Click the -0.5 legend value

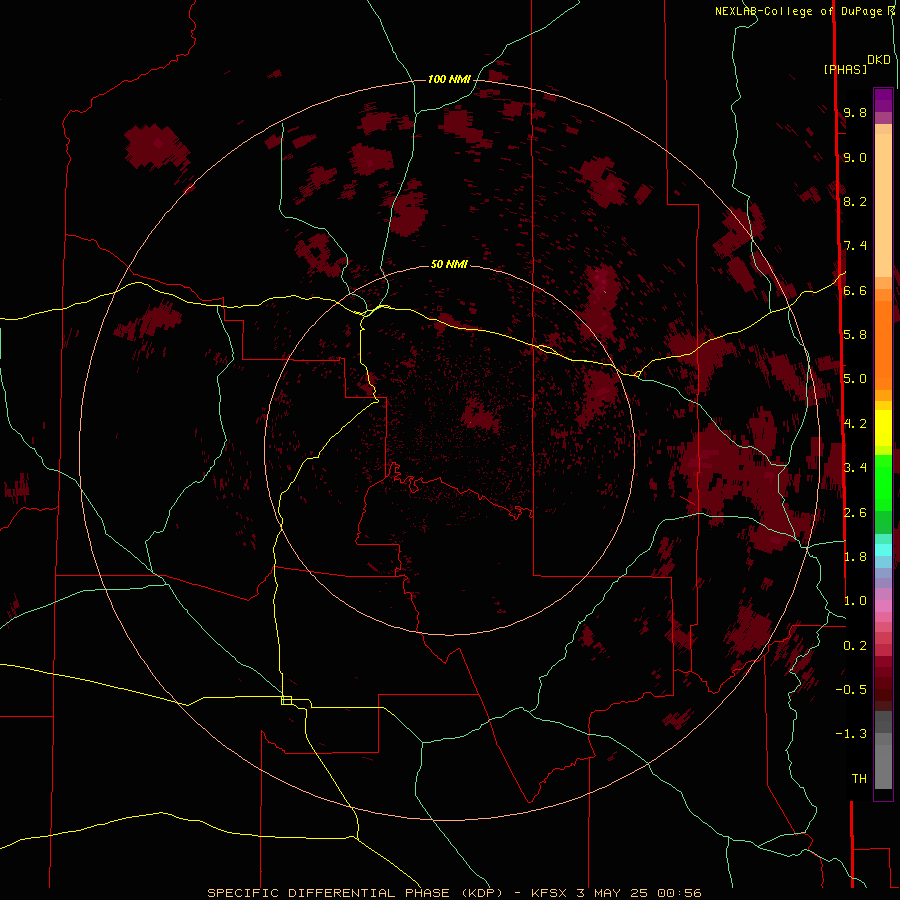pos(851,690)
